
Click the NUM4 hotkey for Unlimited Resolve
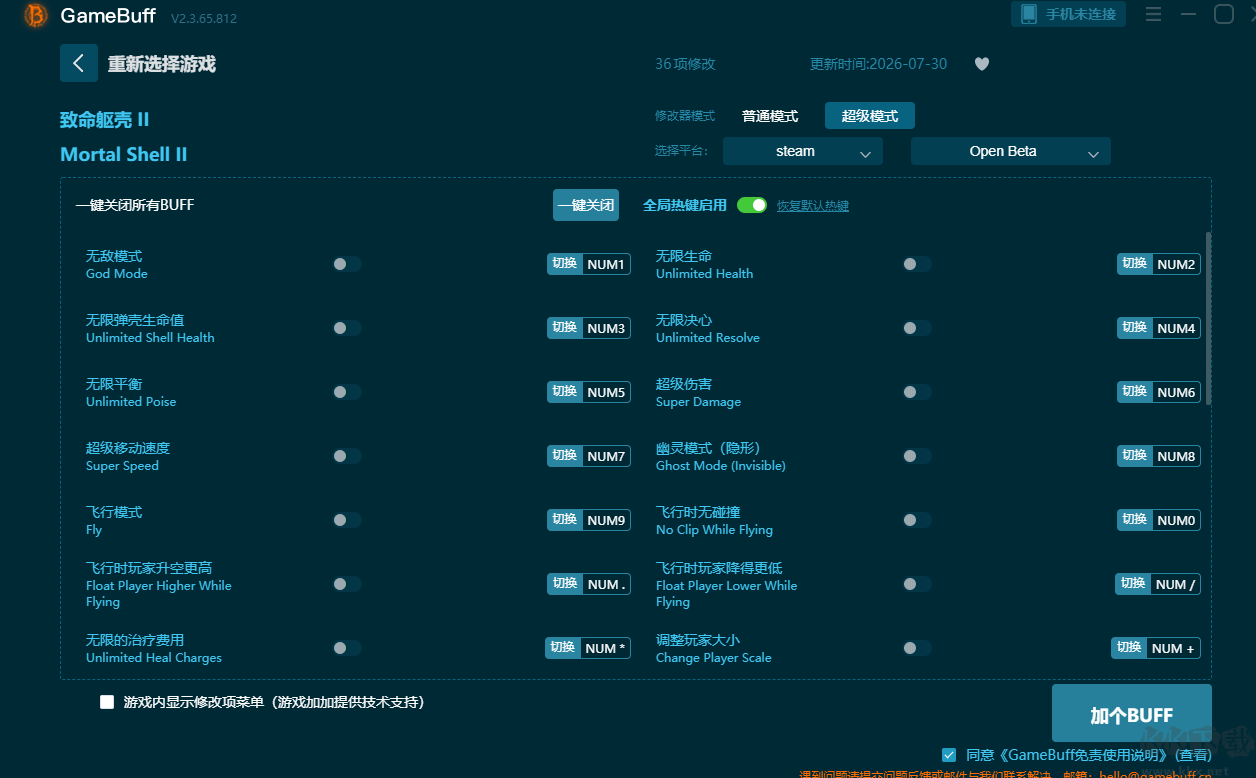click(x=1159, y=328)
